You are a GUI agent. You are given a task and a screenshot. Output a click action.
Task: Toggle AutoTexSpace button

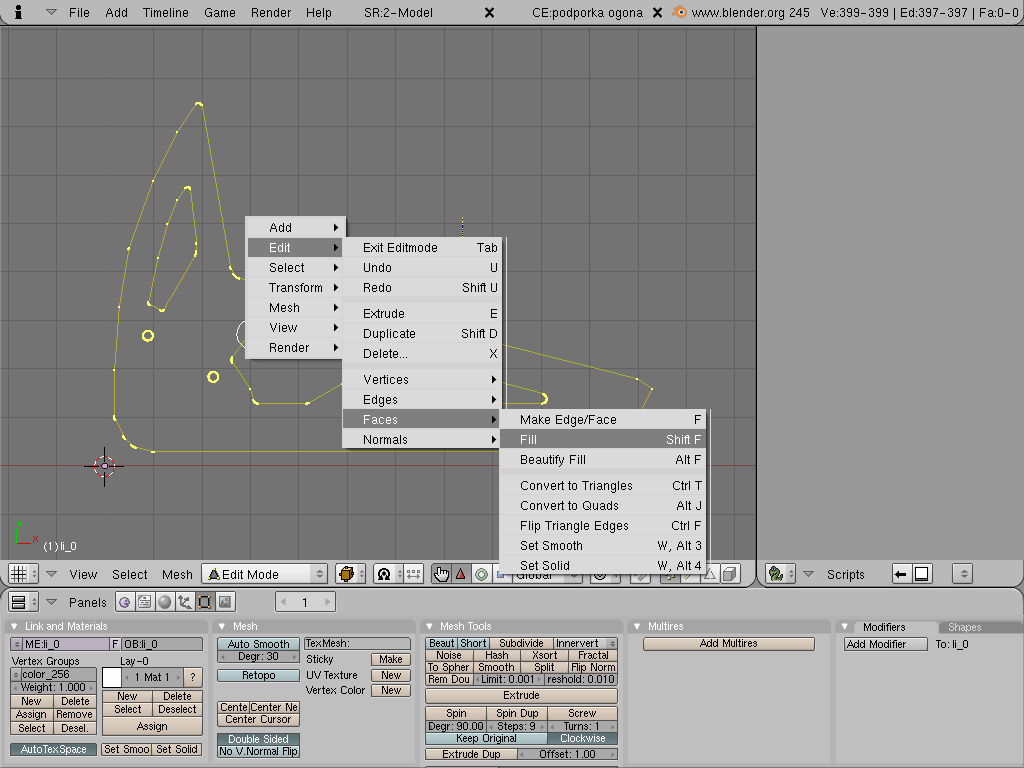click(x=54, y=749)
